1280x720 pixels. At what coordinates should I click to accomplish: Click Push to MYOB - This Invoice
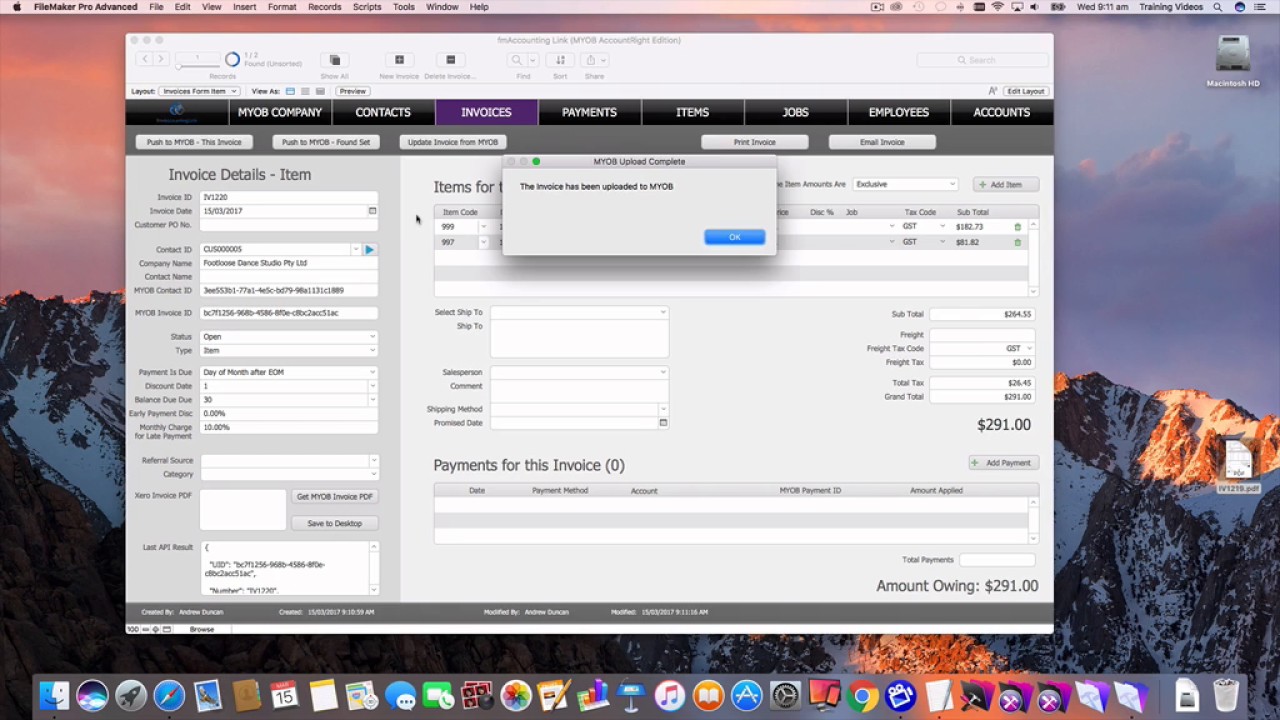pos(194,142)
